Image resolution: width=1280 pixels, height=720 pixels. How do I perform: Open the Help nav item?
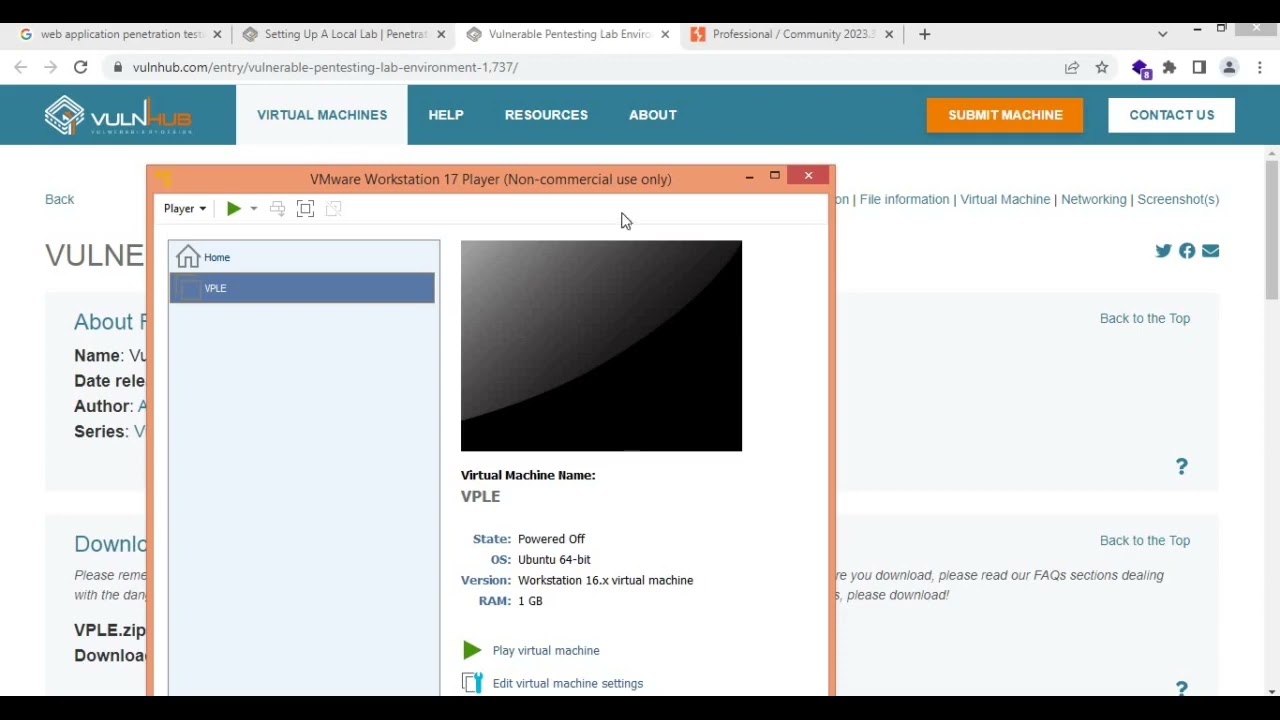446,115
